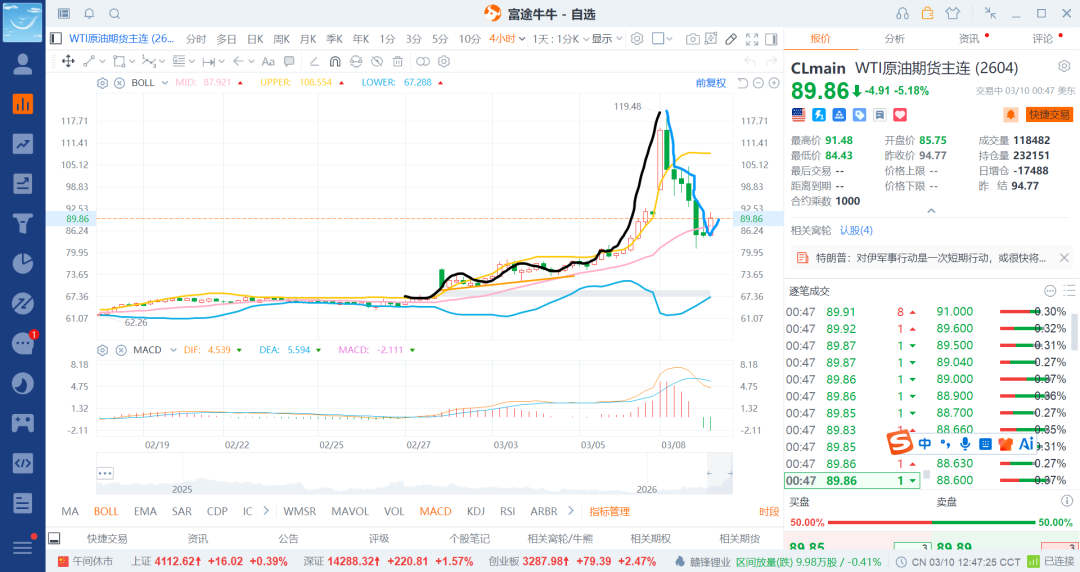The width and height of the screenshot is (1080, 572).
Task: Open the code brackets sidebar icon
Action: click(23, 463)
